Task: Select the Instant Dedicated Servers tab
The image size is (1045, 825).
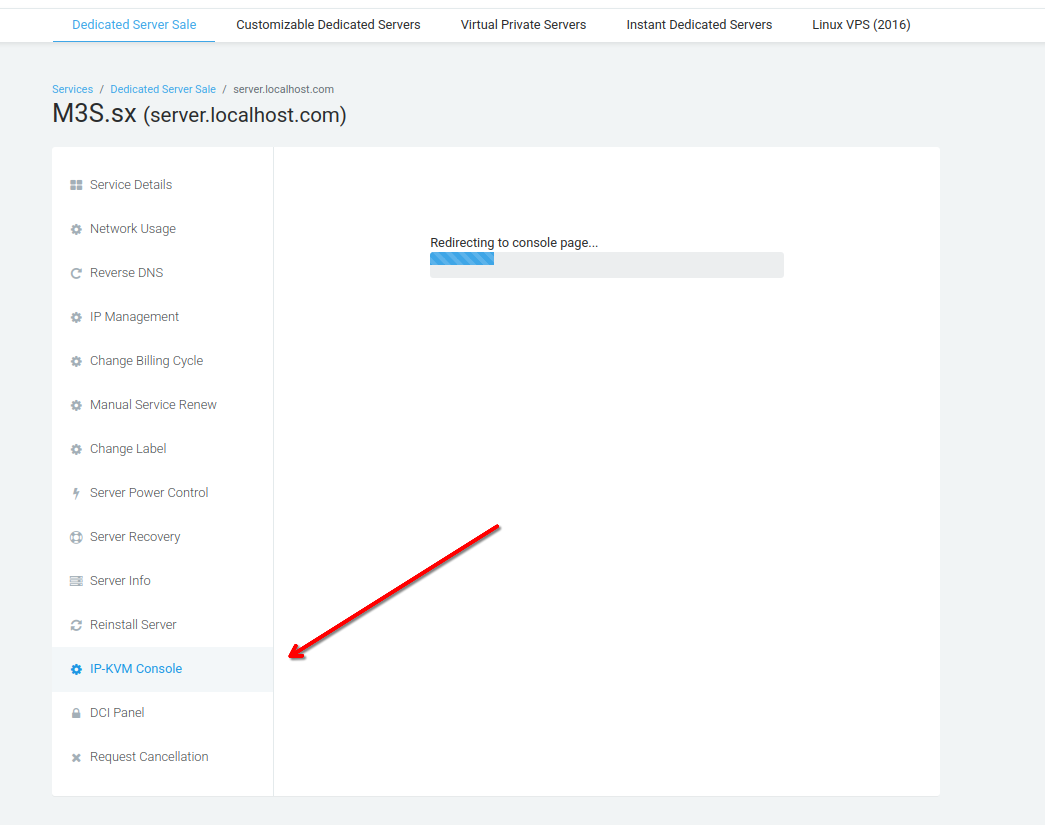Action: (x=699, y=24)
